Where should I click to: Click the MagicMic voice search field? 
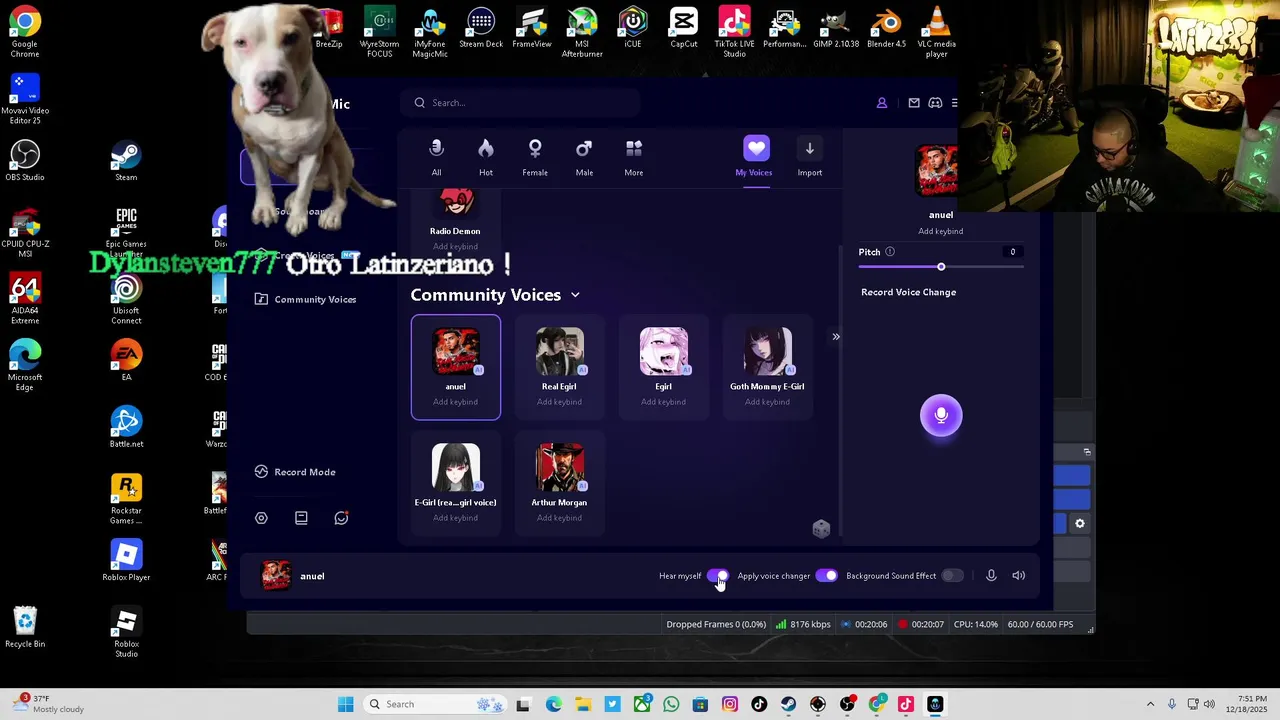(520, 103)
